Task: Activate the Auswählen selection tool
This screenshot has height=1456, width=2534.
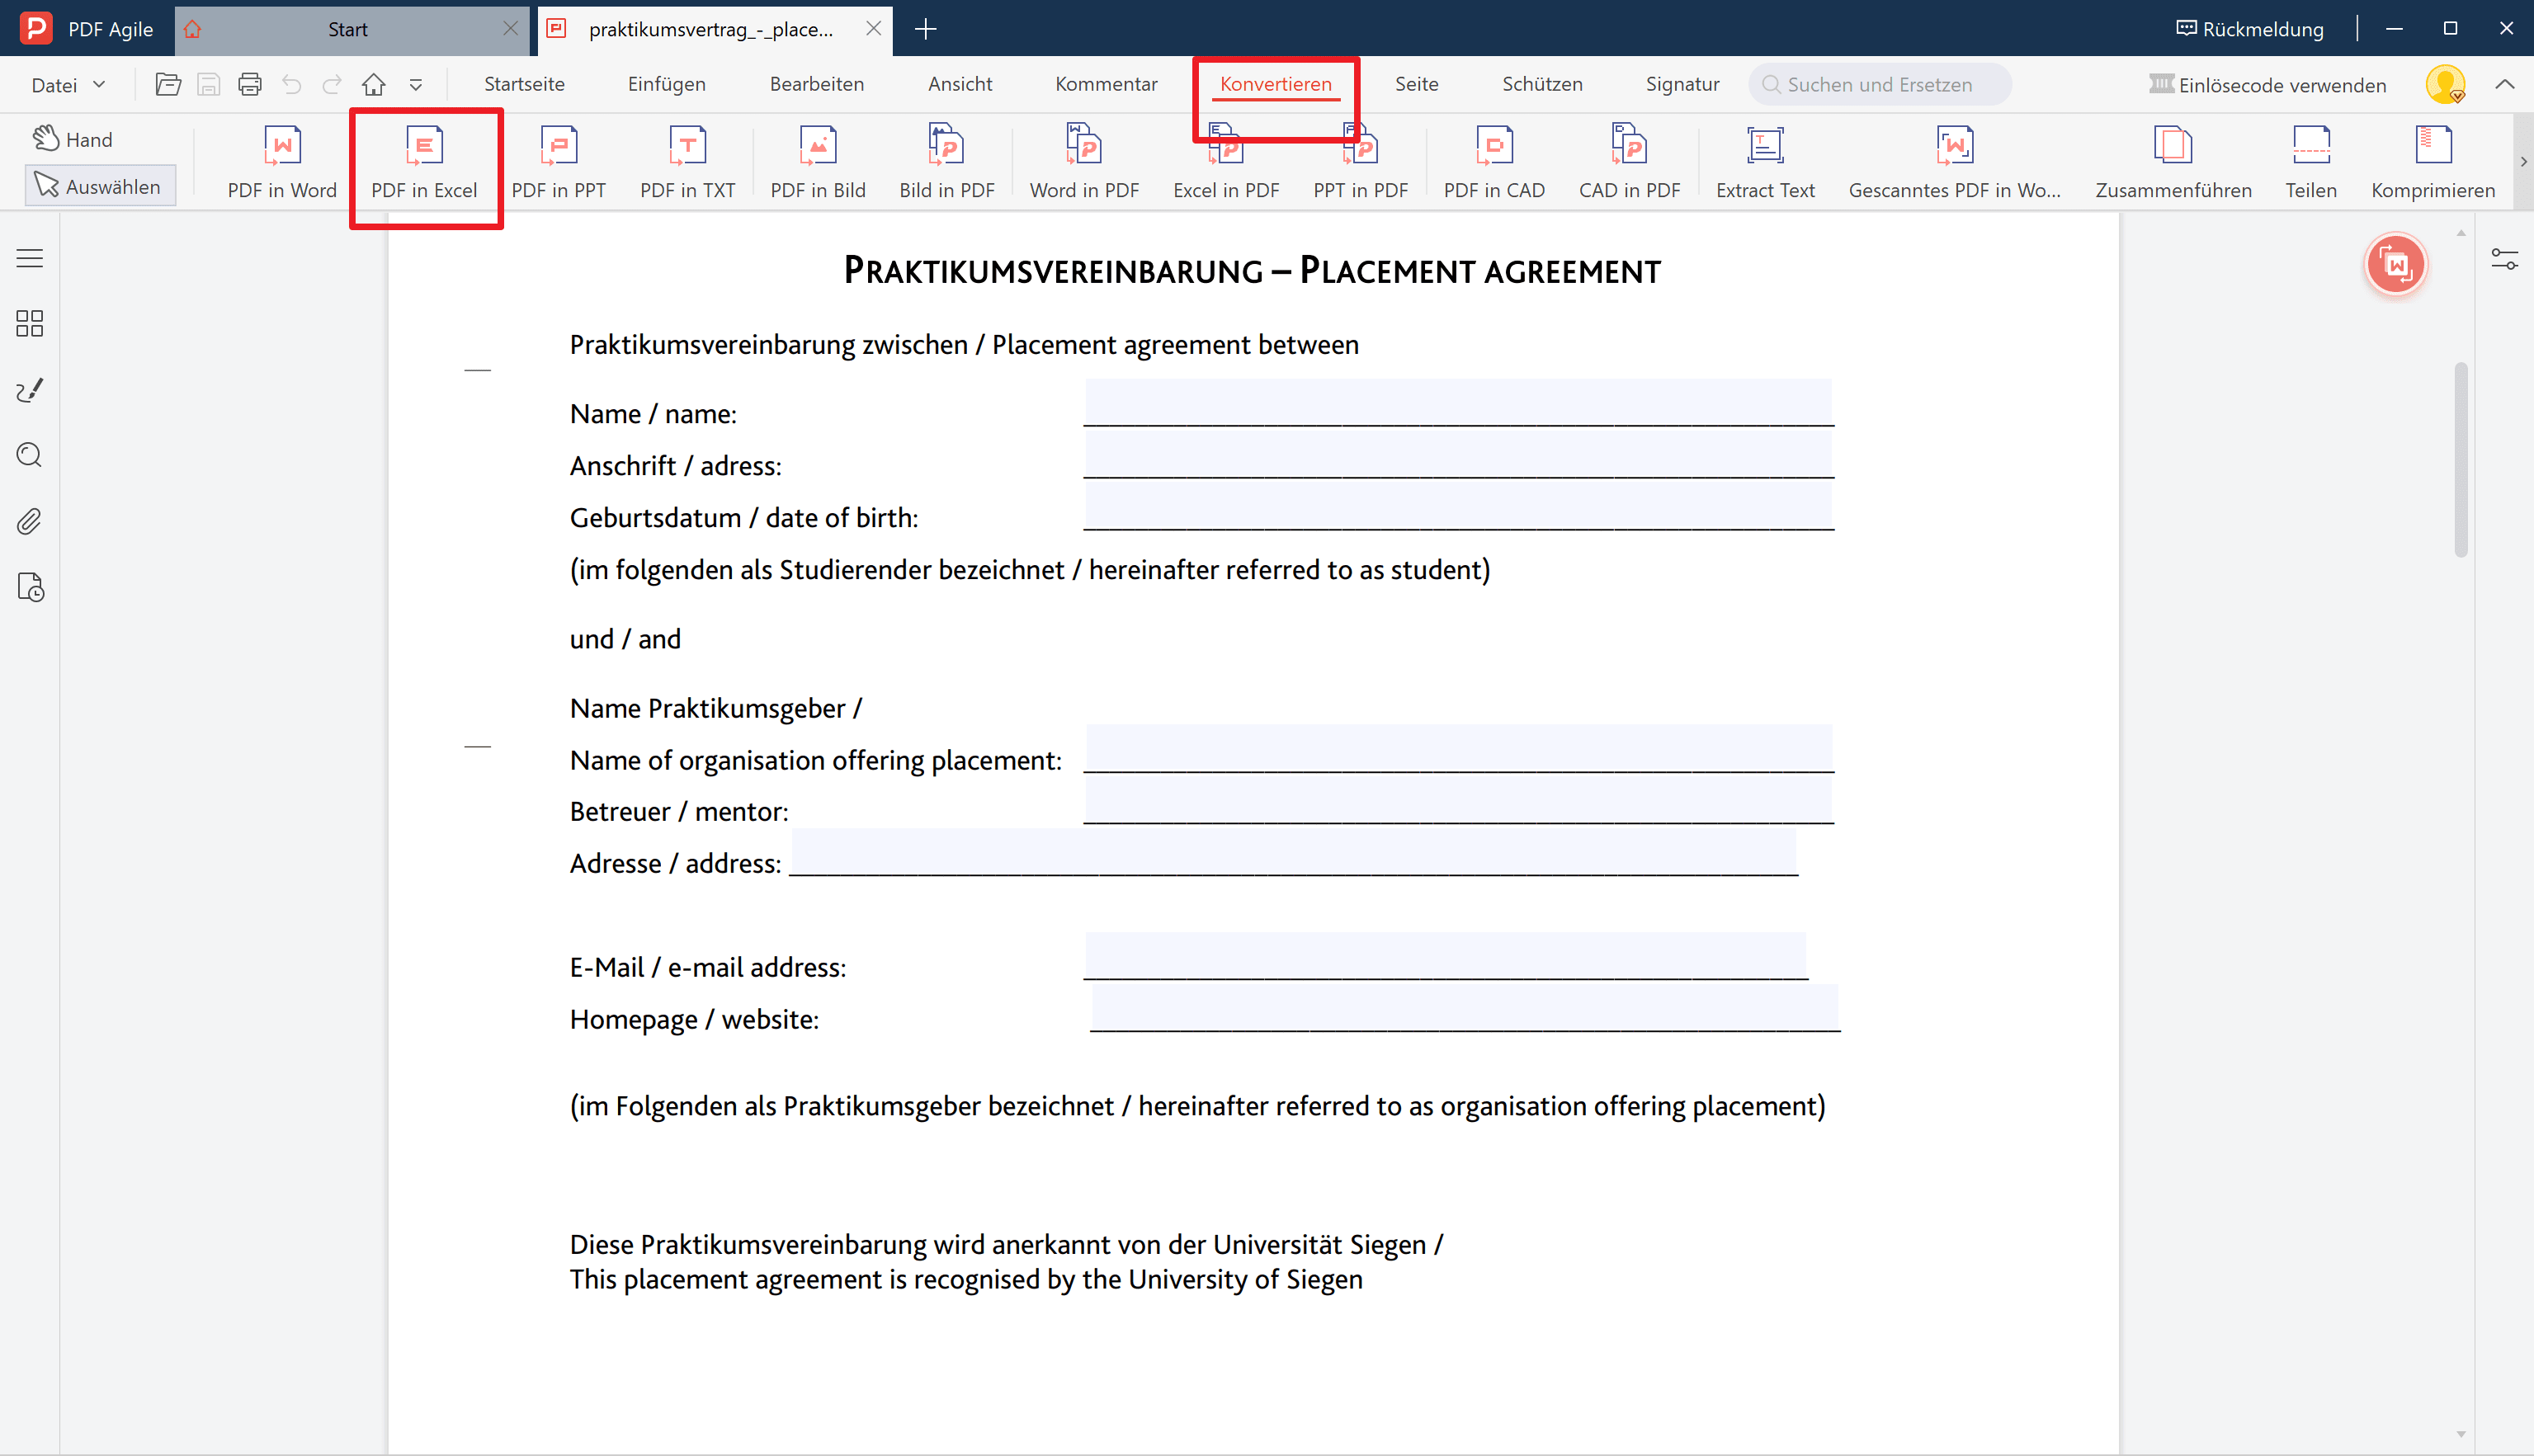Action: click(x=99, y=186)
